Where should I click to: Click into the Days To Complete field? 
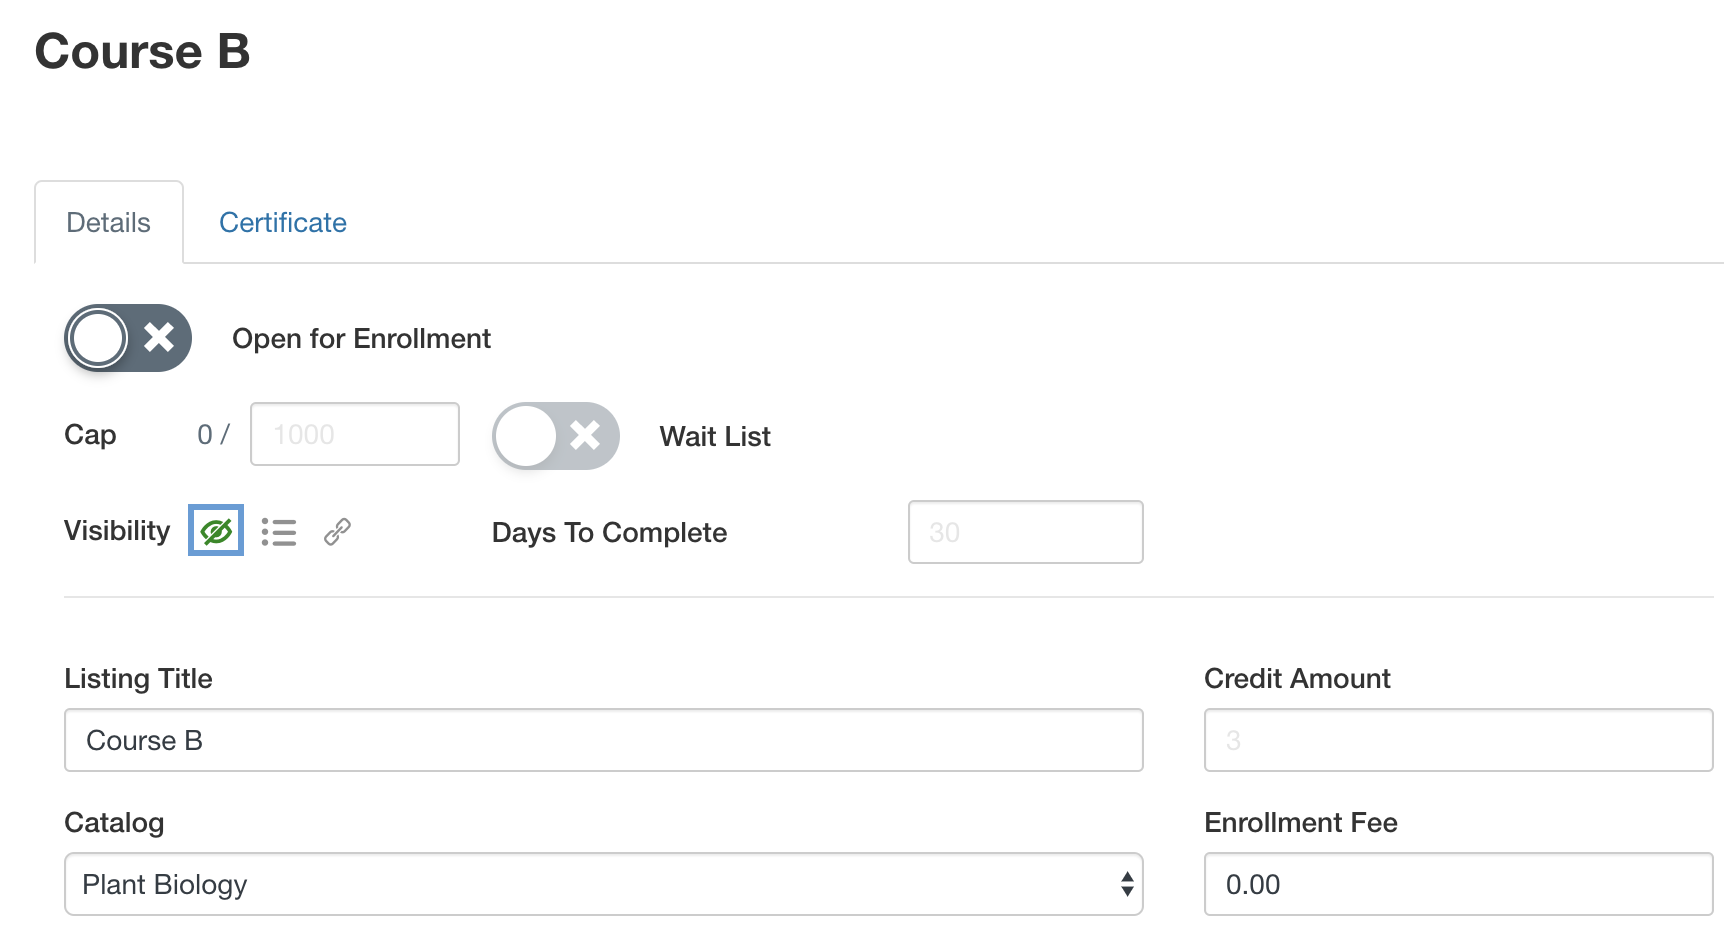(x=1025, y=532)
